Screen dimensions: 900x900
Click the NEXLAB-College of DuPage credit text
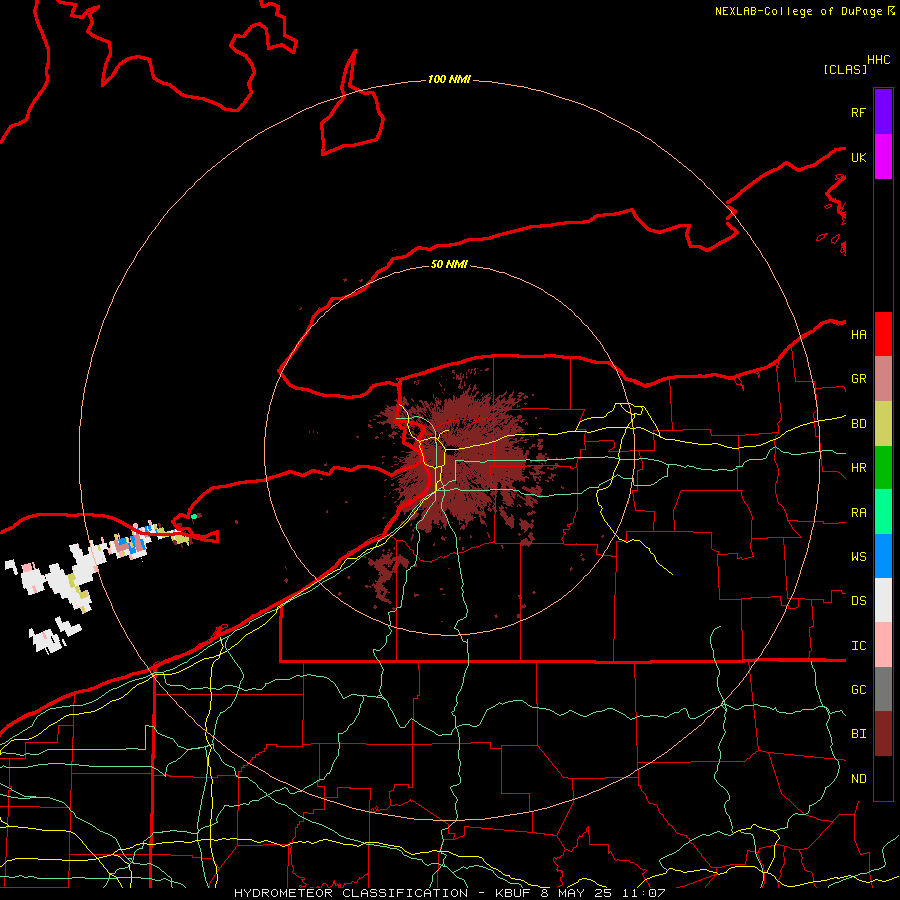click(x=801, y=11)
